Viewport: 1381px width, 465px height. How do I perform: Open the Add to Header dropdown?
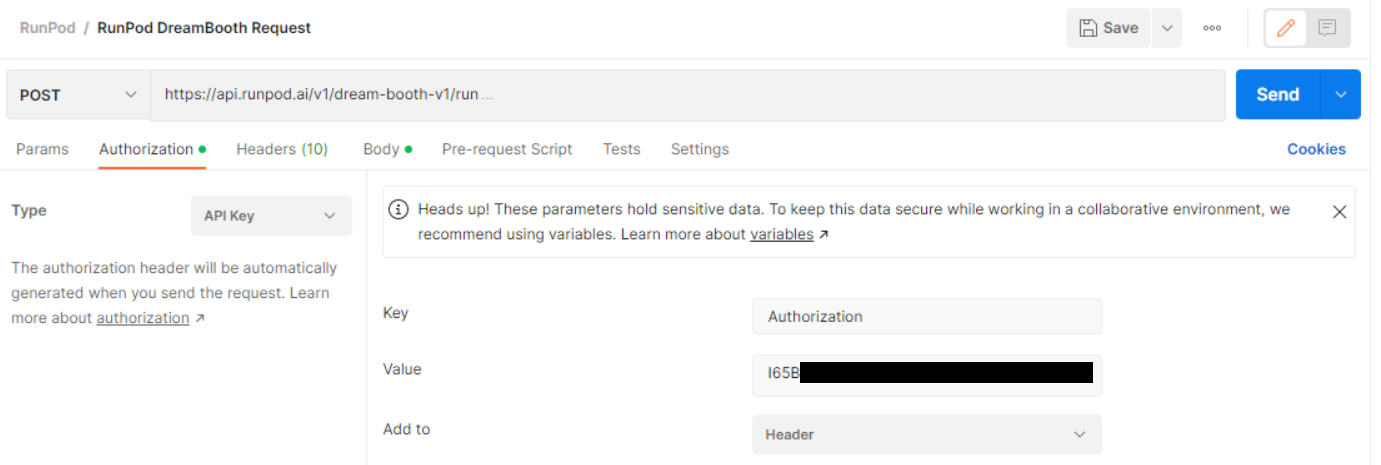click(927, 435)
